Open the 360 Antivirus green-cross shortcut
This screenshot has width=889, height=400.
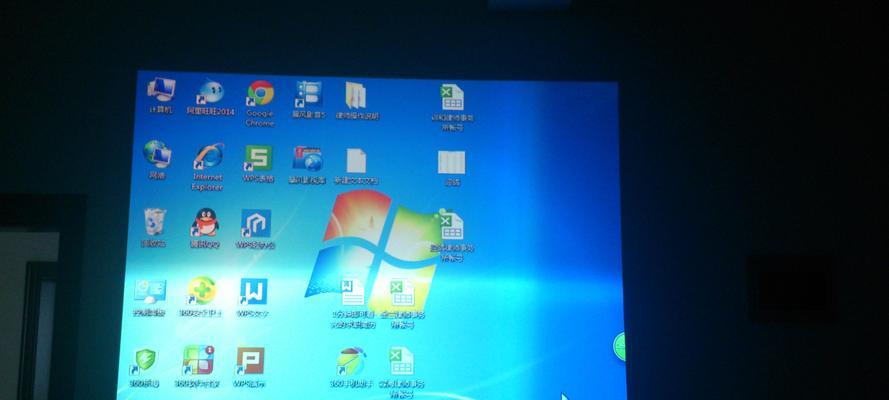[200, 297]
